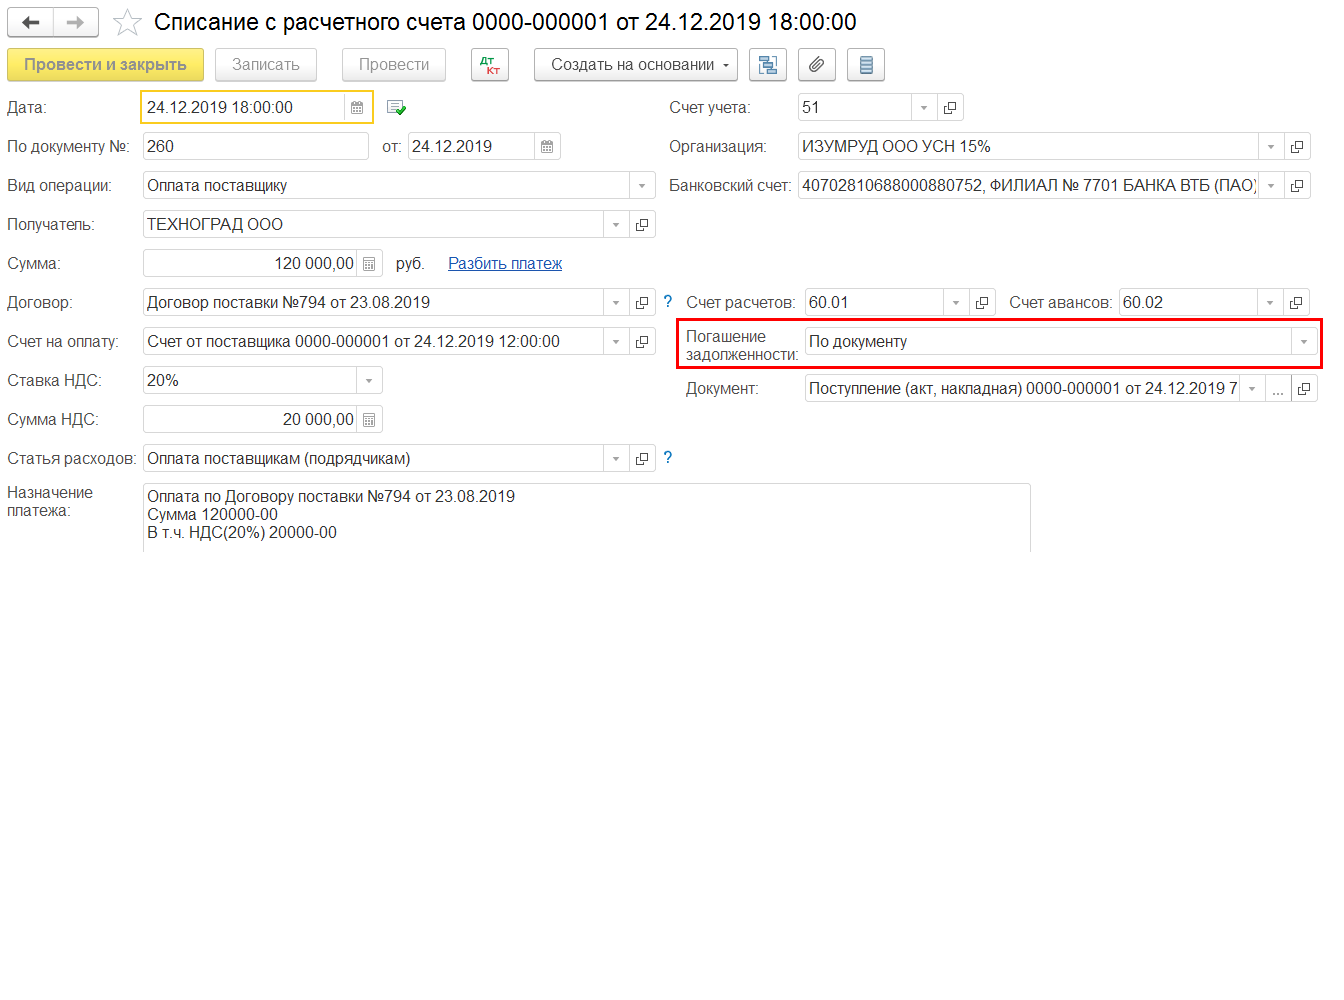Expand Погашение задолженности dropdown

(x=1303, y=342)
